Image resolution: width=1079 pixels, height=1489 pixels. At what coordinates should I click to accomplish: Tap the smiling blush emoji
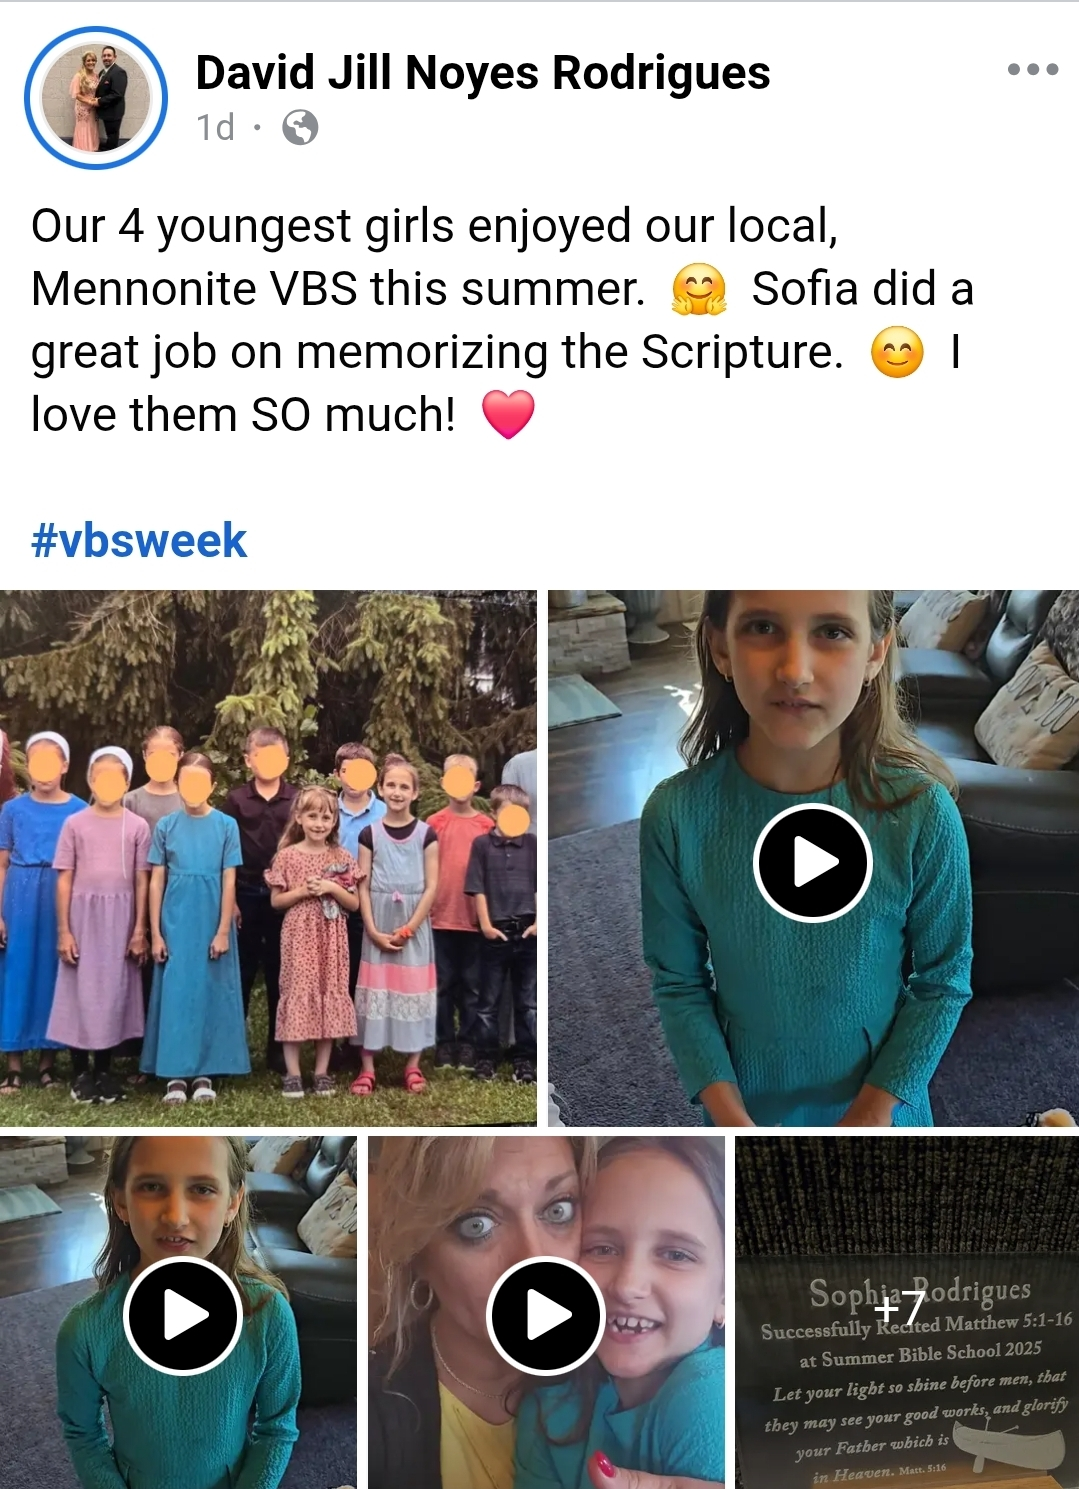[x=897, y=352]
